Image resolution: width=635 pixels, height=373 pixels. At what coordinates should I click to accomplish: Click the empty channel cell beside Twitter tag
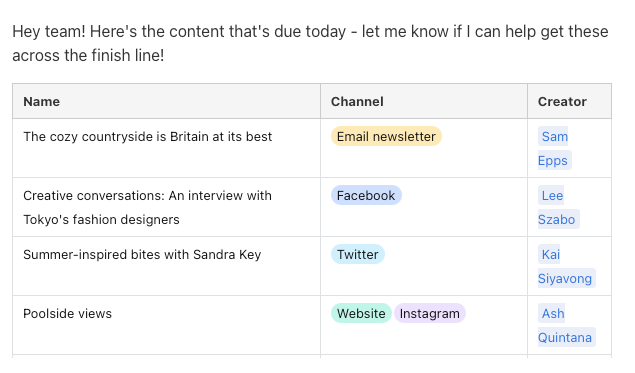coord(456,266)
